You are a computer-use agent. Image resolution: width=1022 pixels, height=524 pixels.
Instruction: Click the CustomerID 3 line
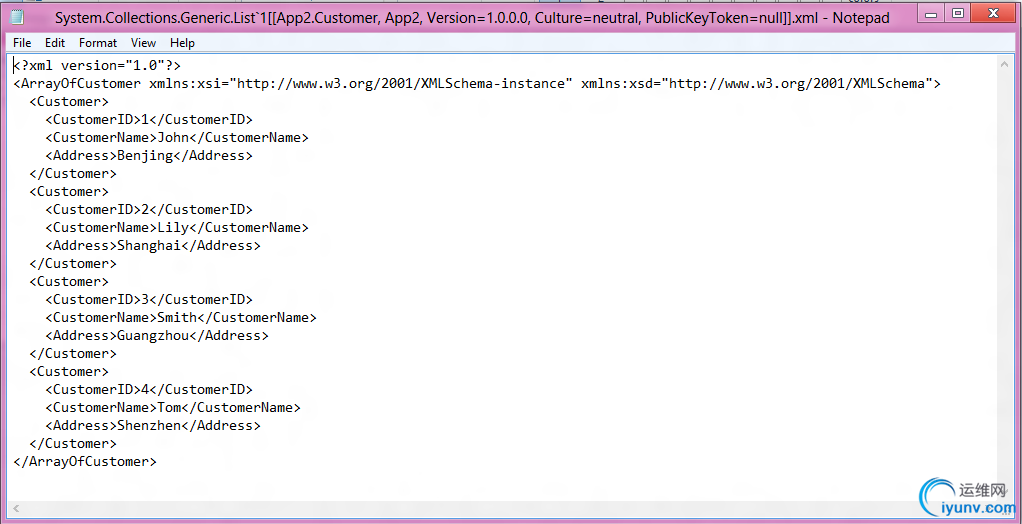pos(149,300)
